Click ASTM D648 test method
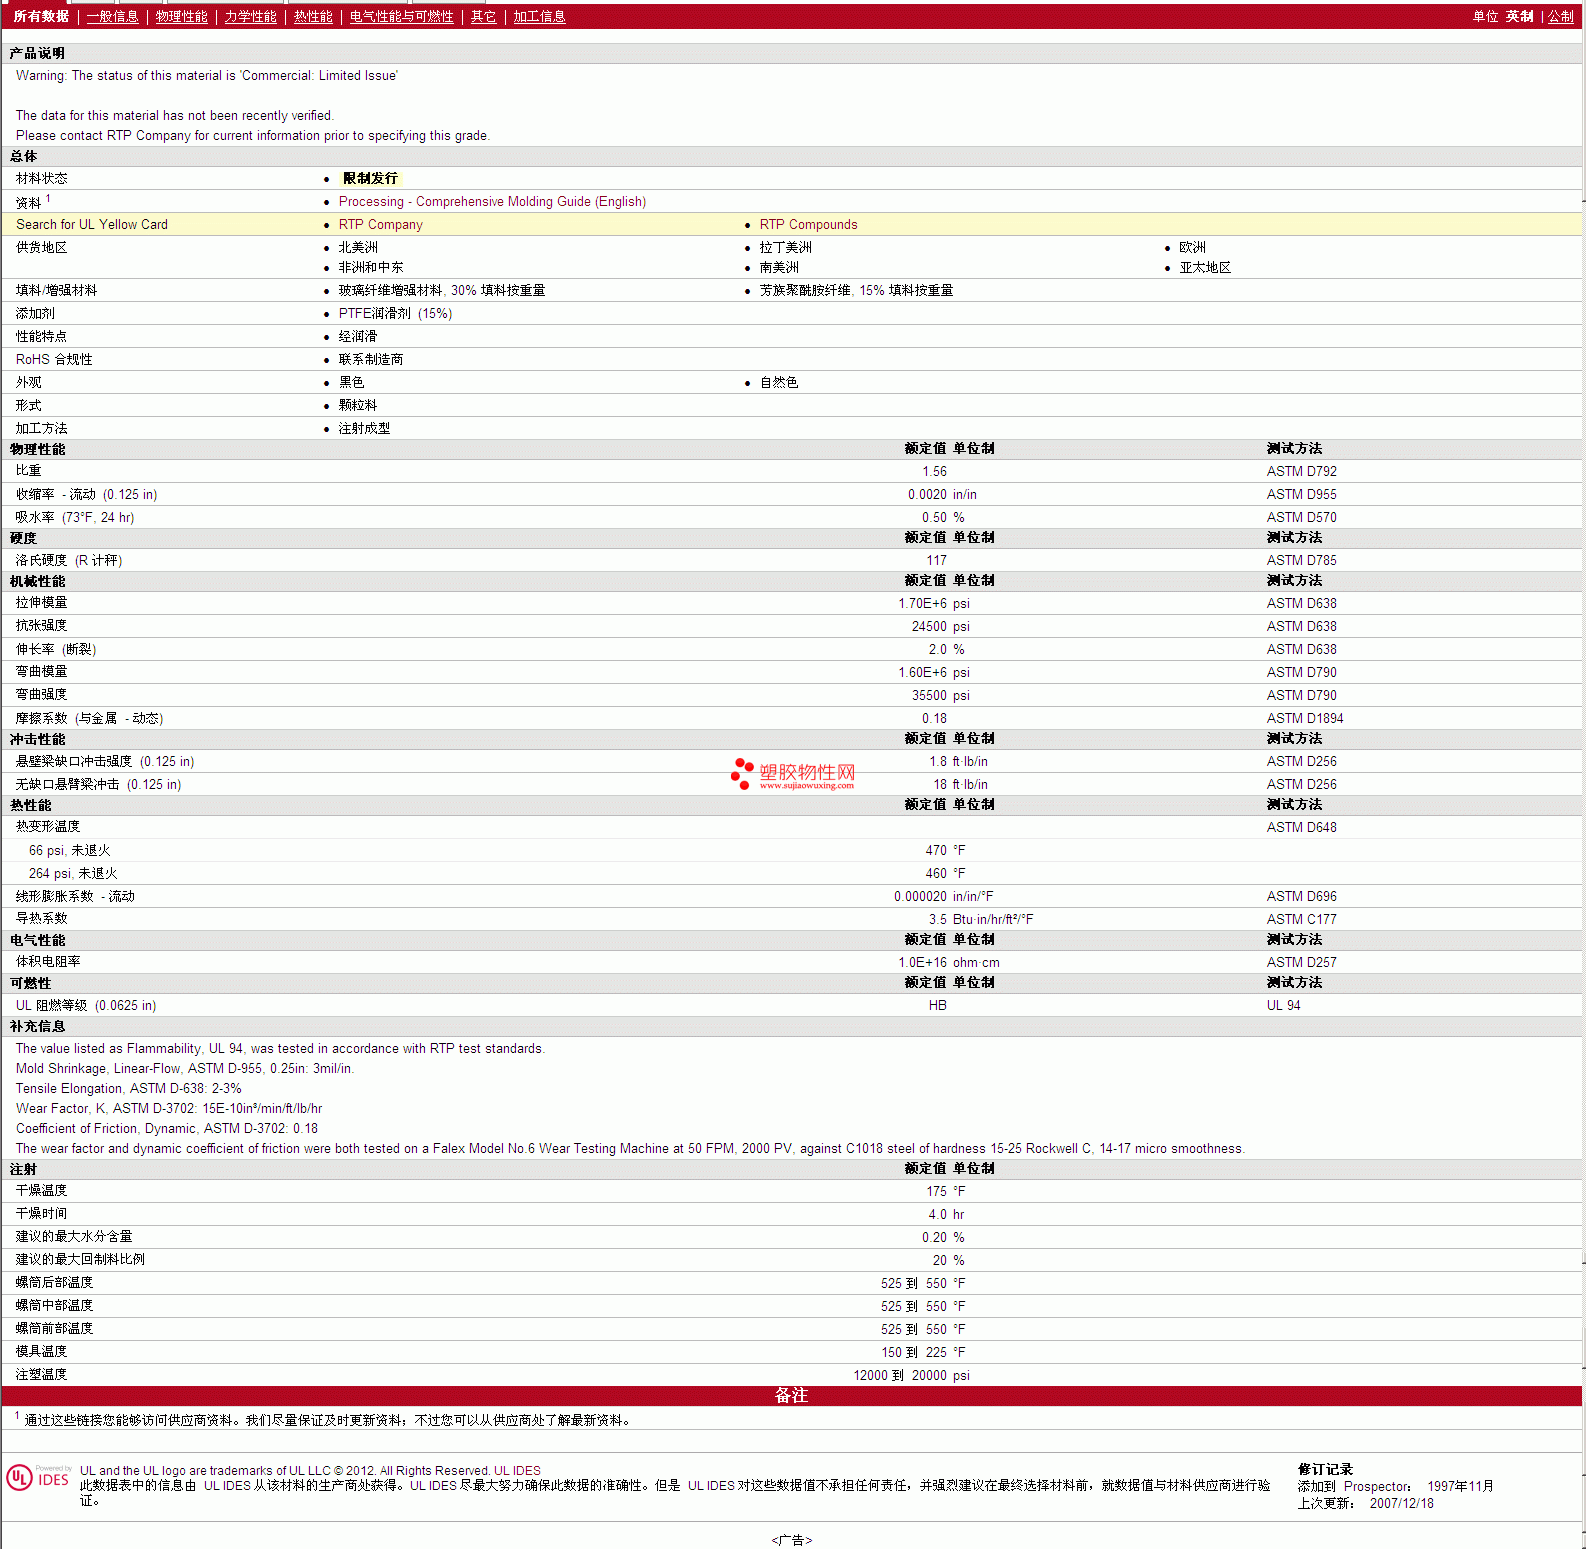 coord(1301,827)
